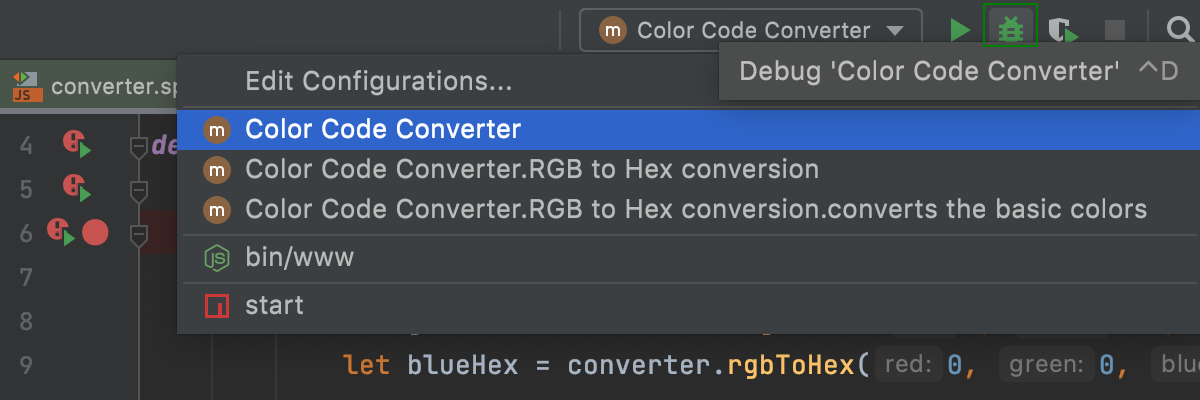The height and width of the screenshot is (400, 1200).
Task: Open Search Everywhere magnifier
Action: (x=1180, y=30)
